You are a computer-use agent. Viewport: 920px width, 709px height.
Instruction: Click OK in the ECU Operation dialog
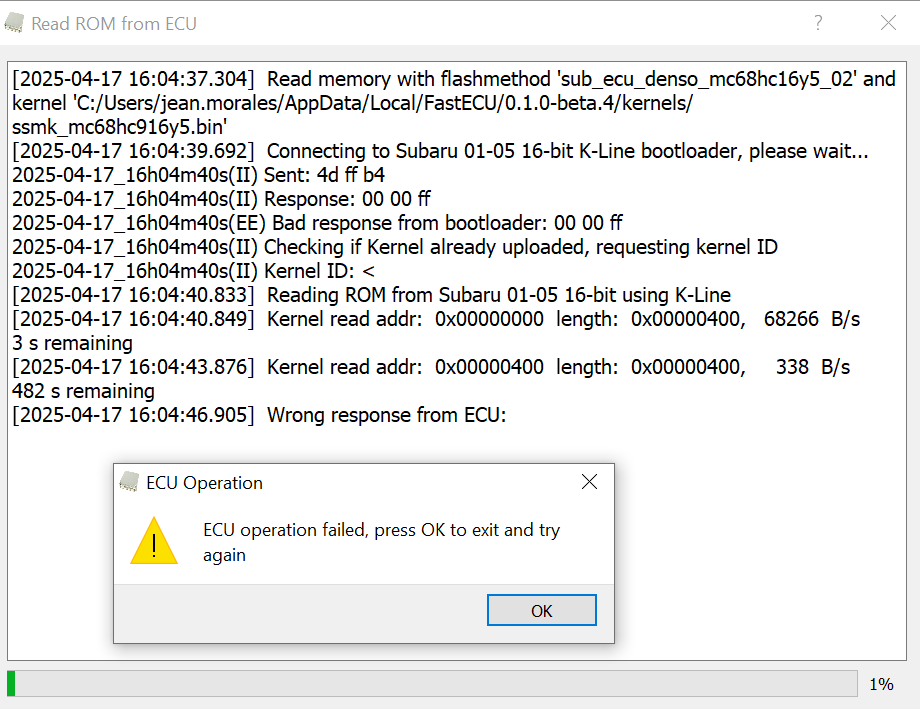click(x=542, y=610)
